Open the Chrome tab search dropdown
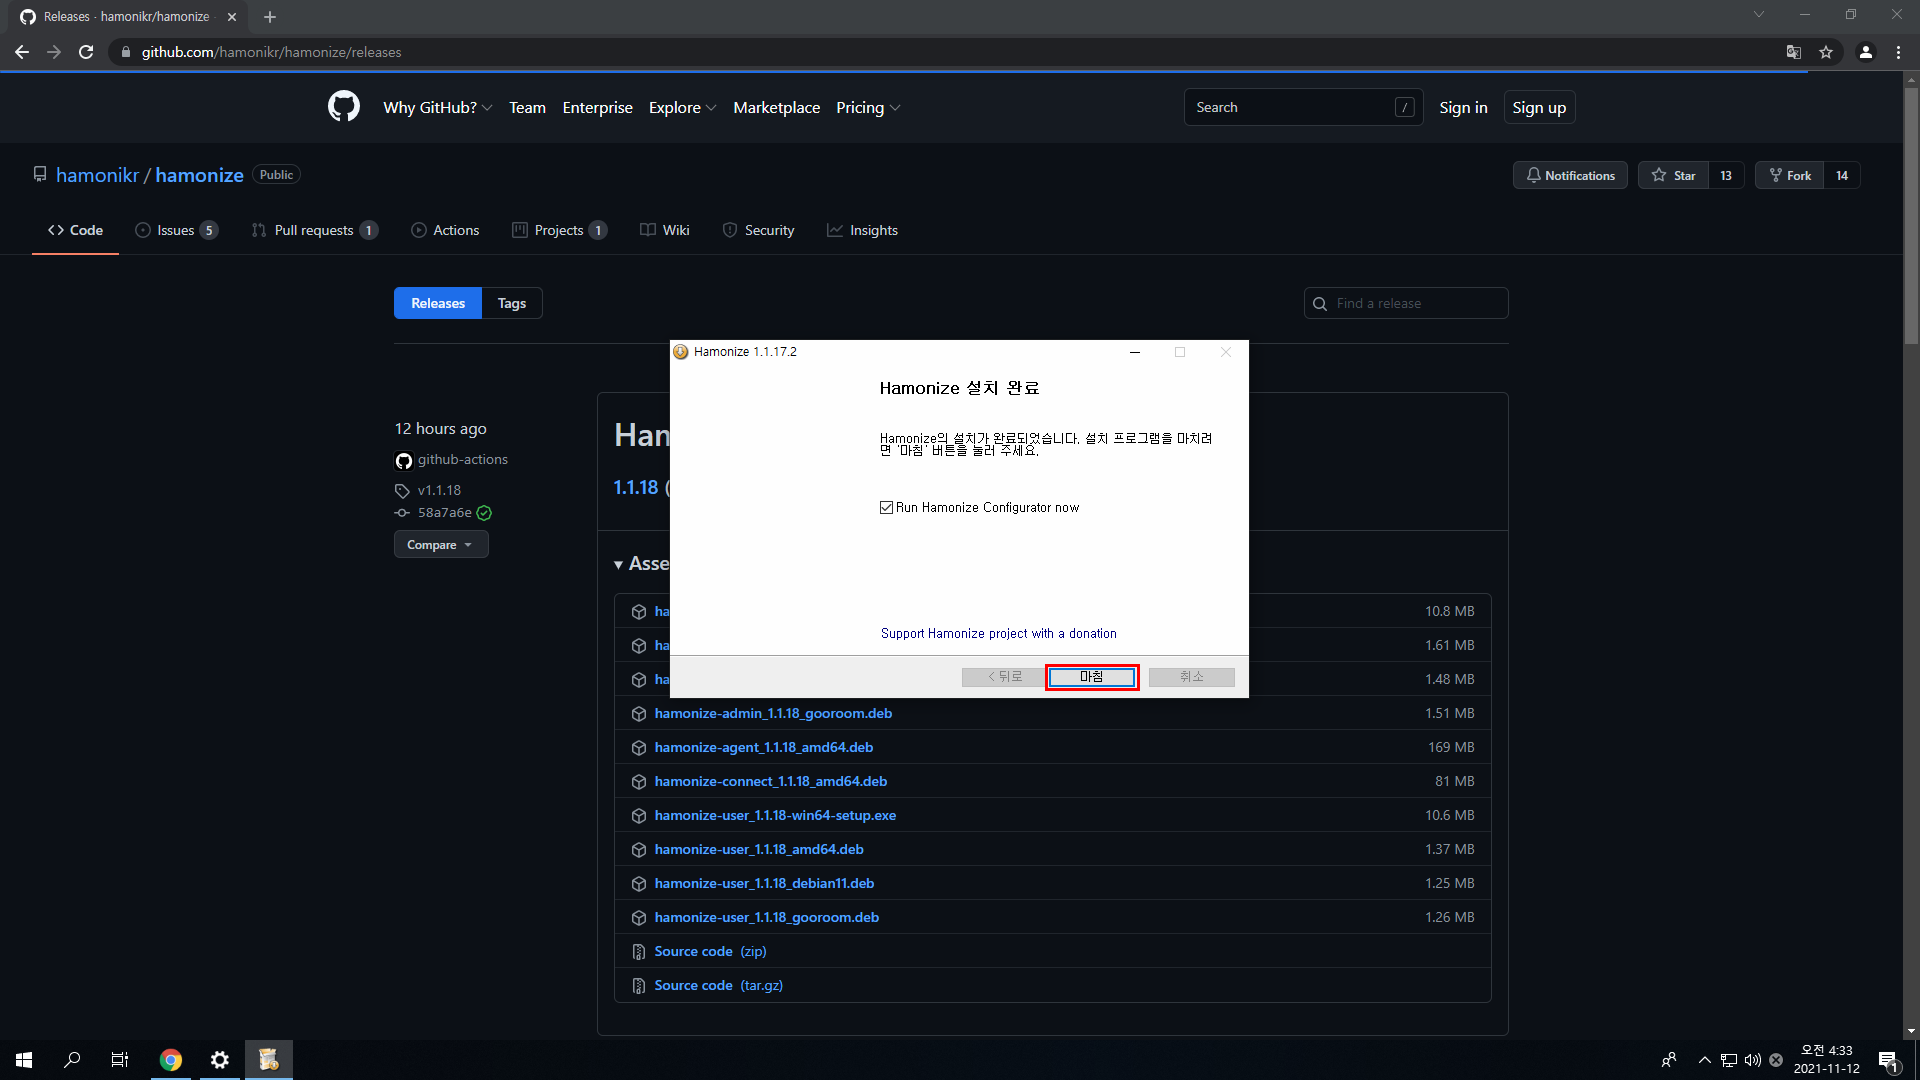Image resolution: width=1920 pixels, height=1080 pixels. pyautogui.click(x=1759, y=15)
